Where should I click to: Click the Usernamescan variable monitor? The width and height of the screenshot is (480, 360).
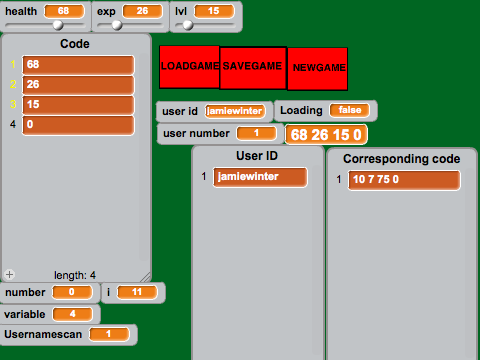[x=68, y=334]
